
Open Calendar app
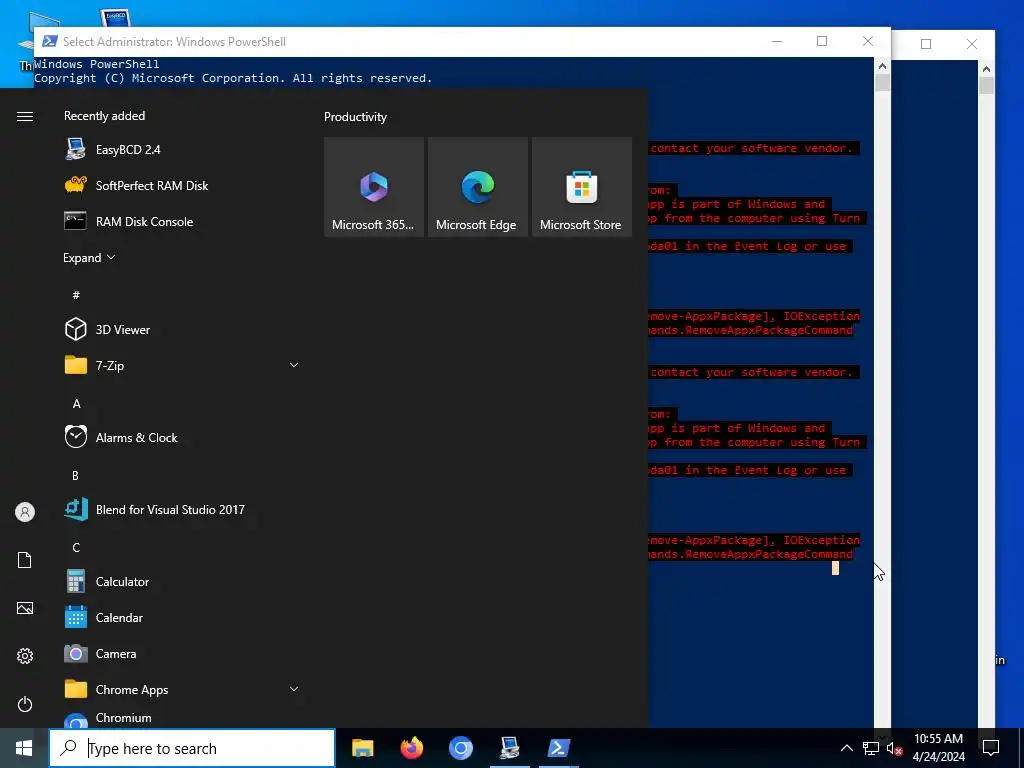point(182,617)
